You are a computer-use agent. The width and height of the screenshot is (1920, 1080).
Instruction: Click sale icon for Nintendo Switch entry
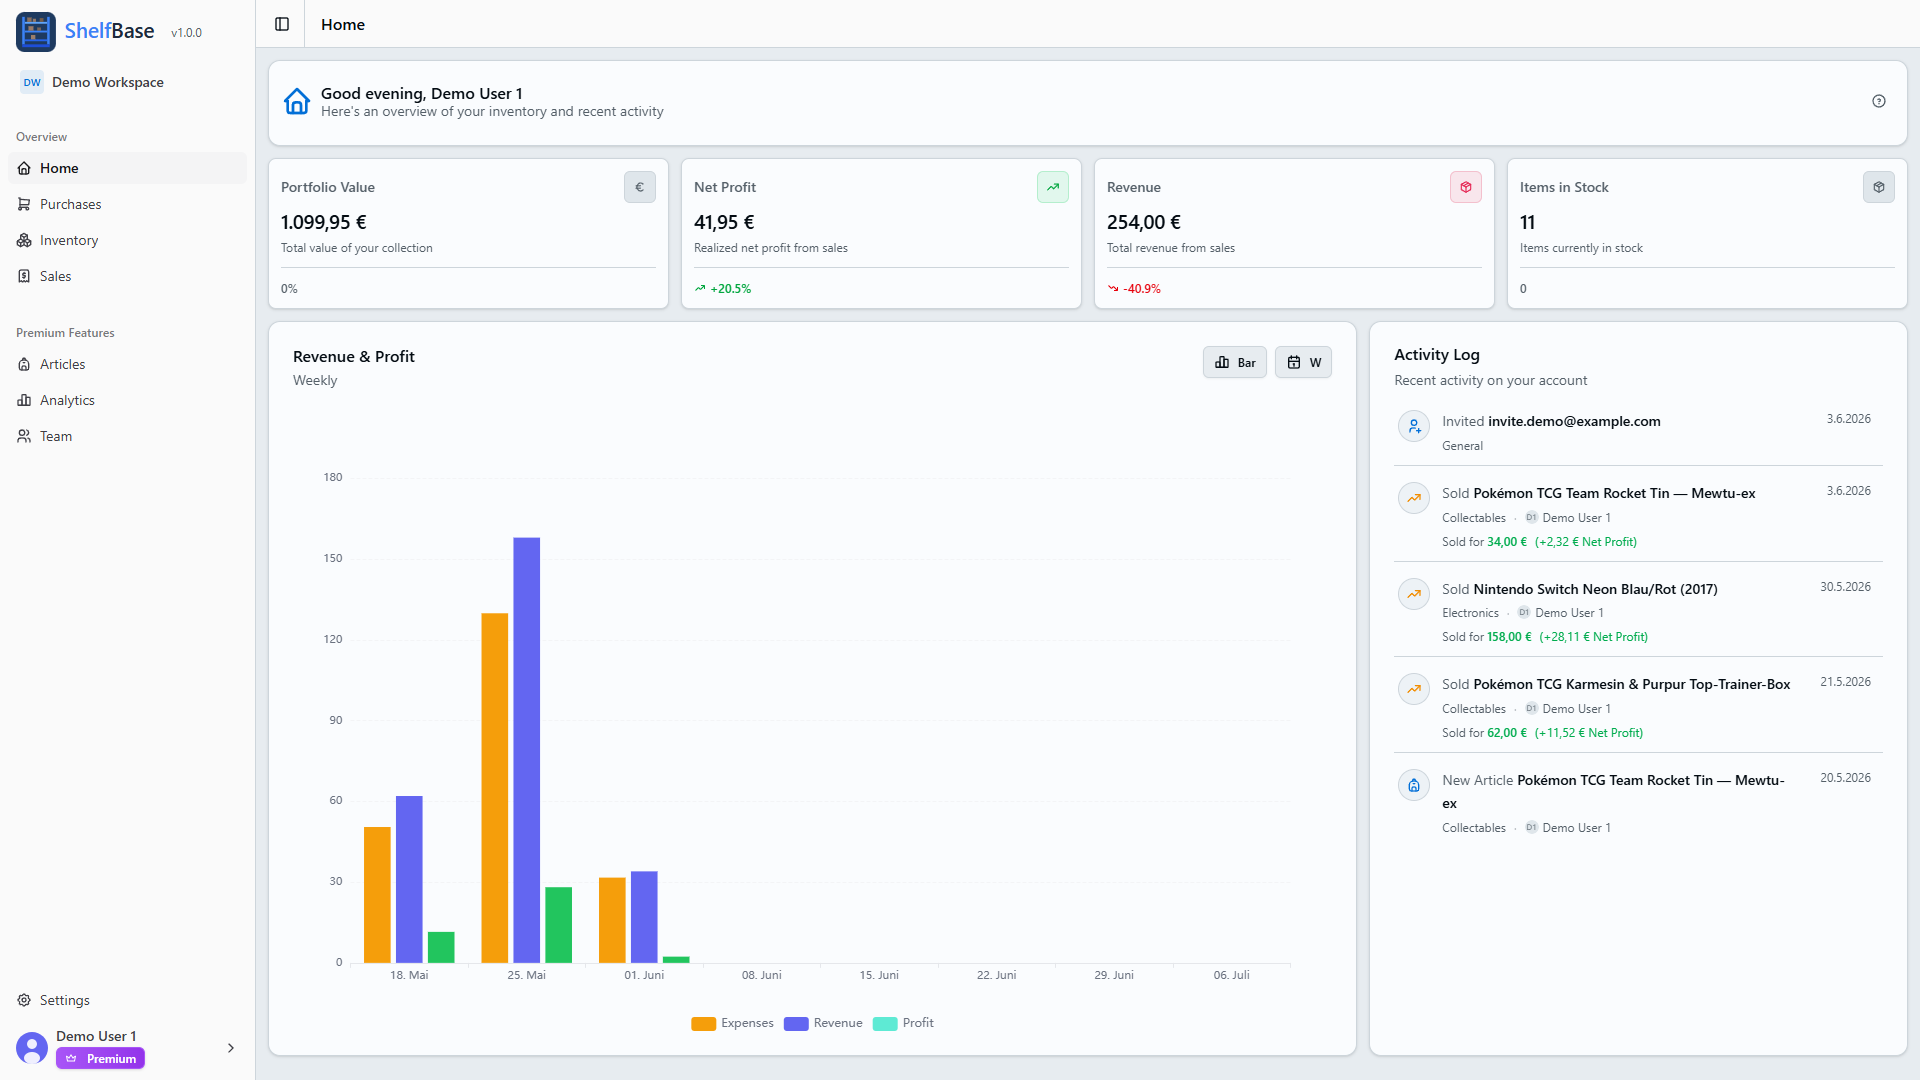pyautogui.click(x=1414, y=594)
